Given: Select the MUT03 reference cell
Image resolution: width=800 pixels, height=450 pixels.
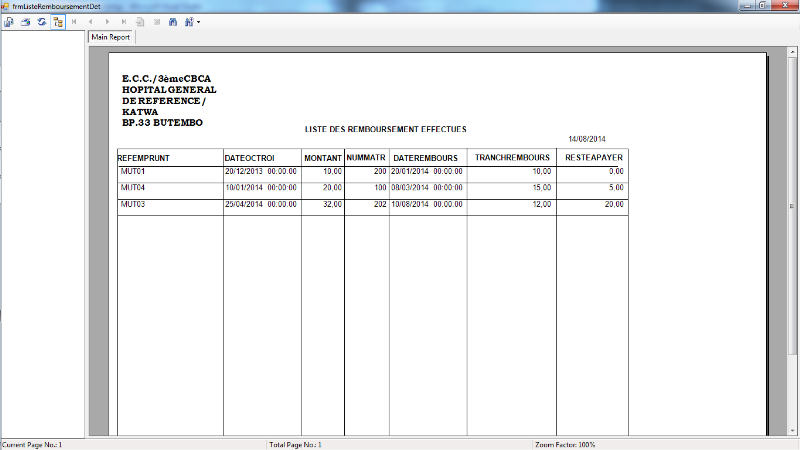Looking at the screenshot, I should [133, 204].
